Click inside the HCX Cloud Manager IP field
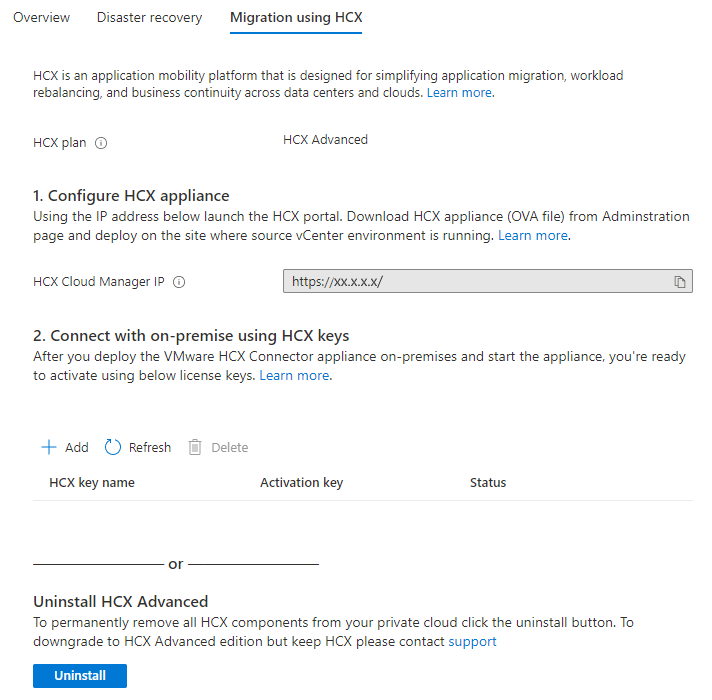Viewport: 712px width, 700px height. tap(470, 282)
